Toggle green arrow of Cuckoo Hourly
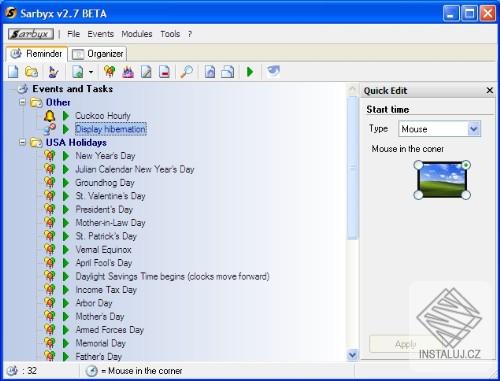This screenshot has width=500, height=381. tap(66, 116)
